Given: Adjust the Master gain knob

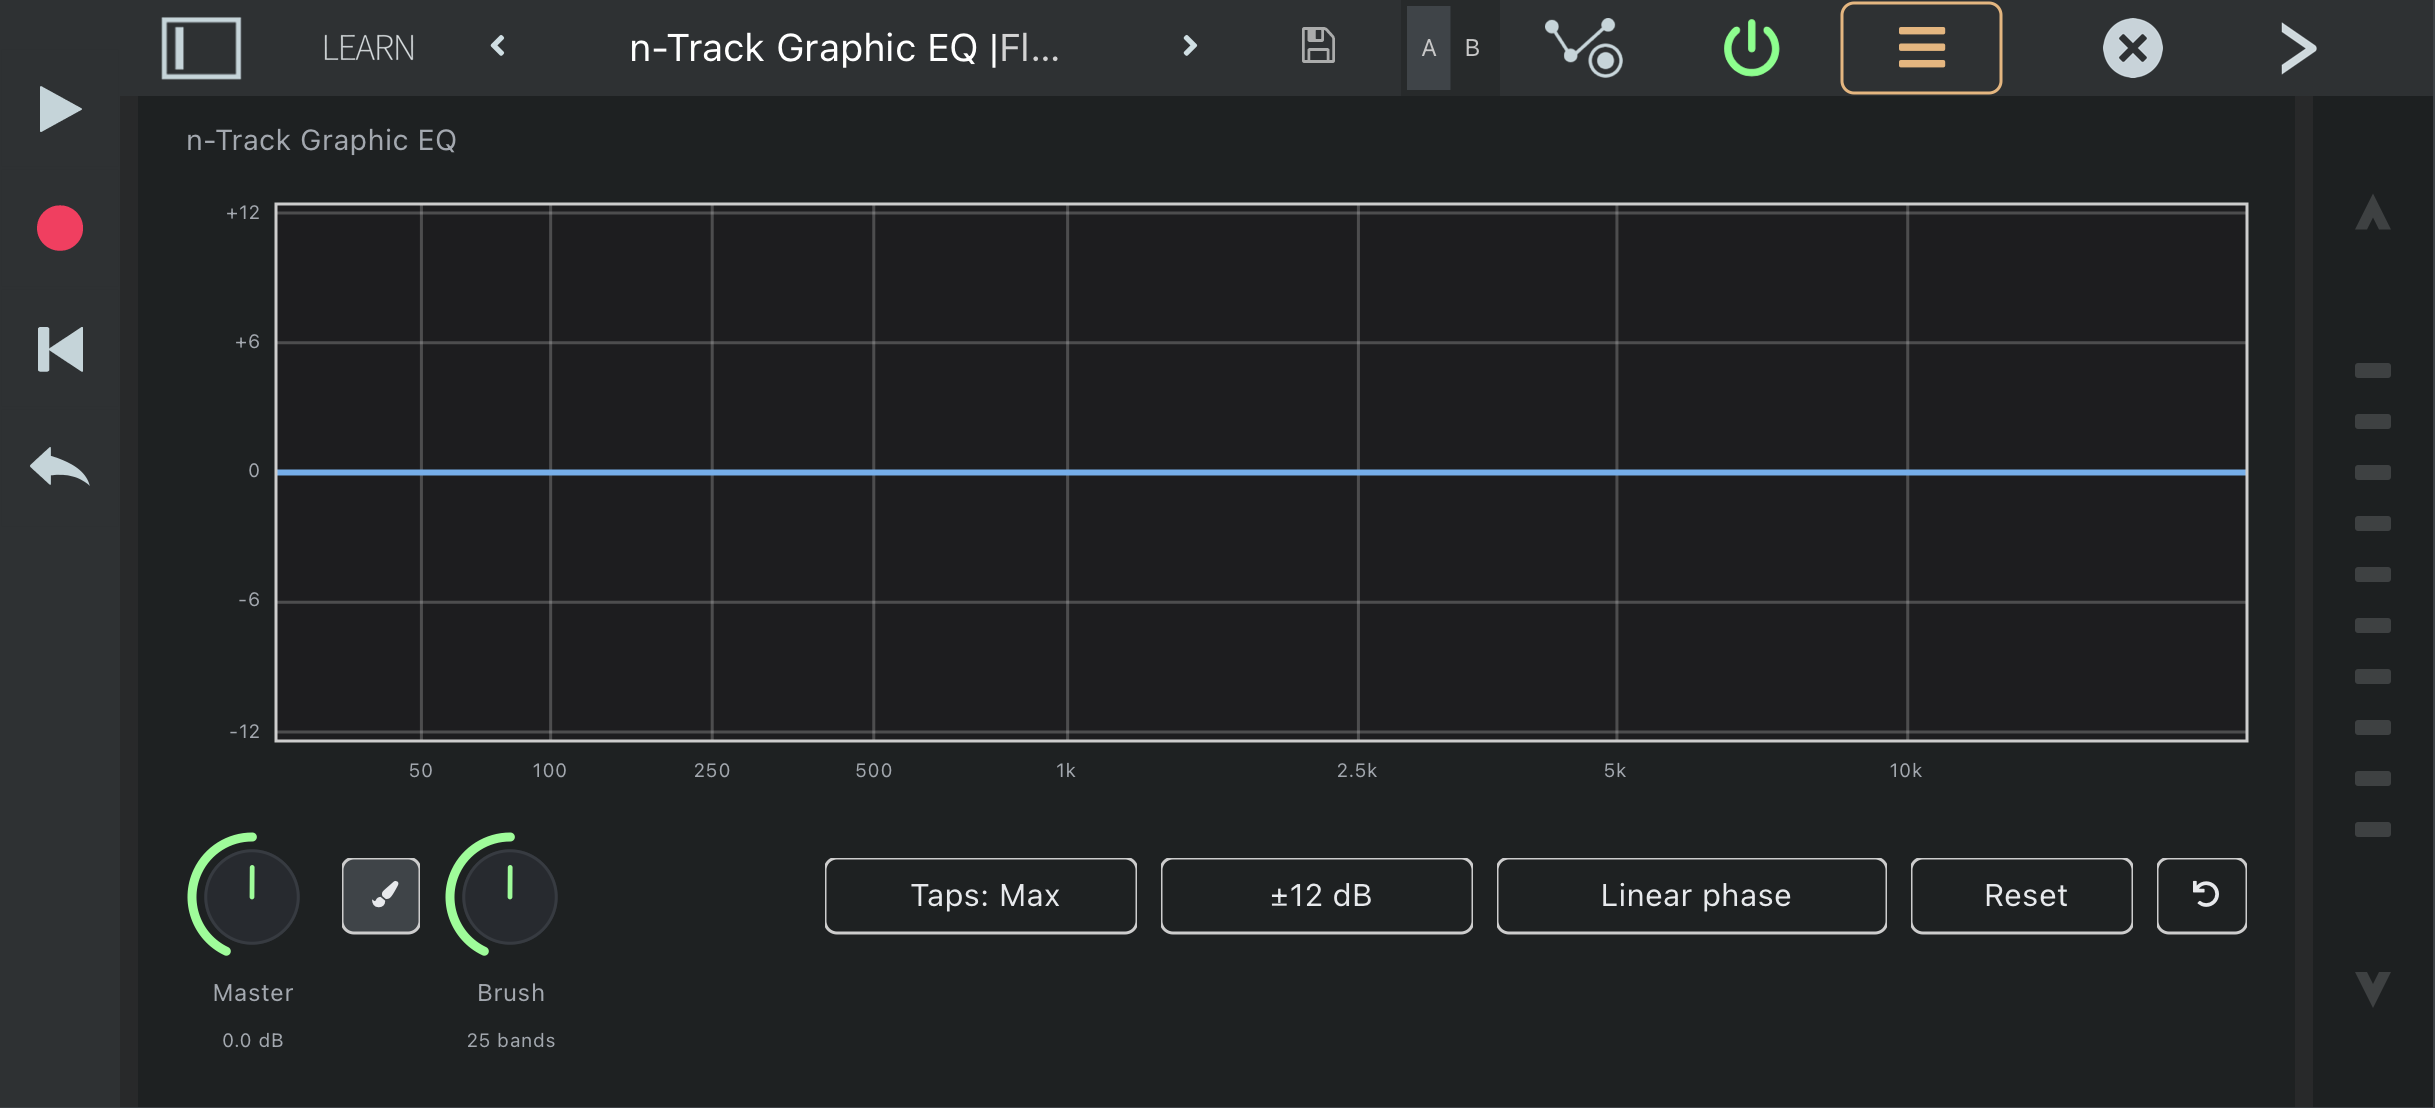Looking at the screenshot, I should tap(250, 895).
